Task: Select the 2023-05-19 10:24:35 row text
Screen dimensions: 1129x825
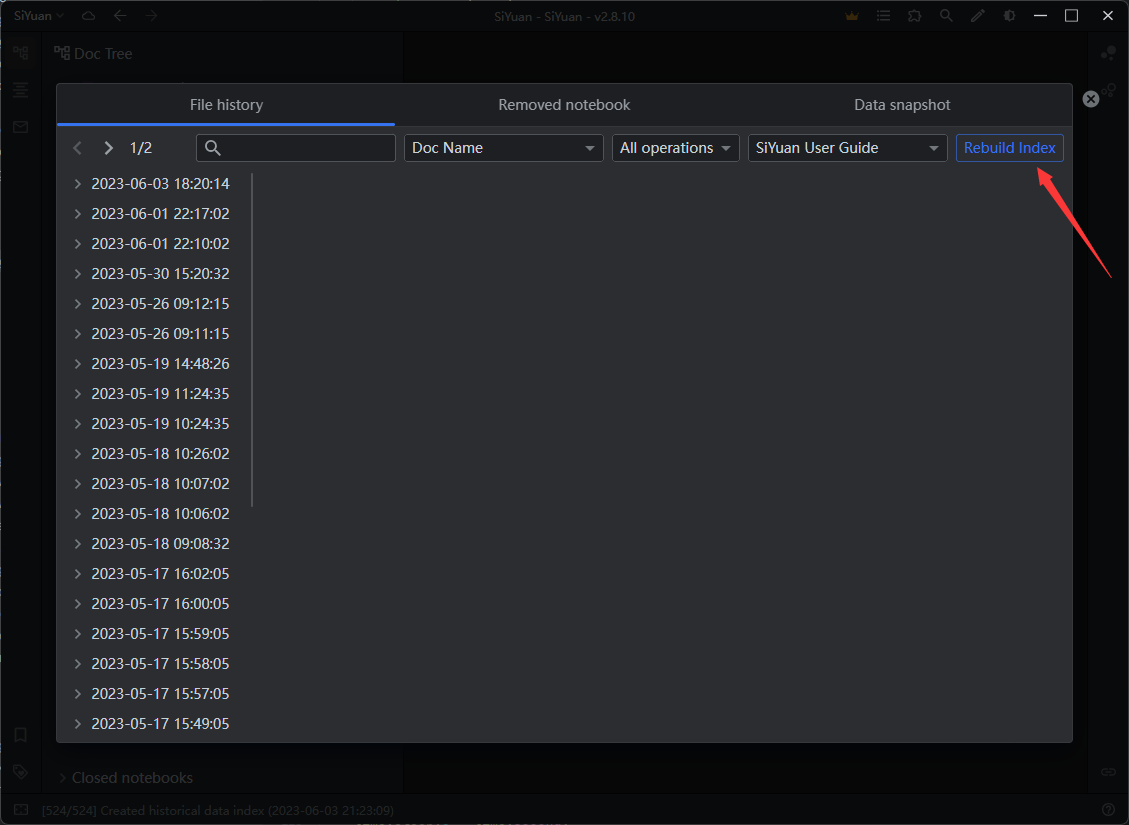Action: 160,424
